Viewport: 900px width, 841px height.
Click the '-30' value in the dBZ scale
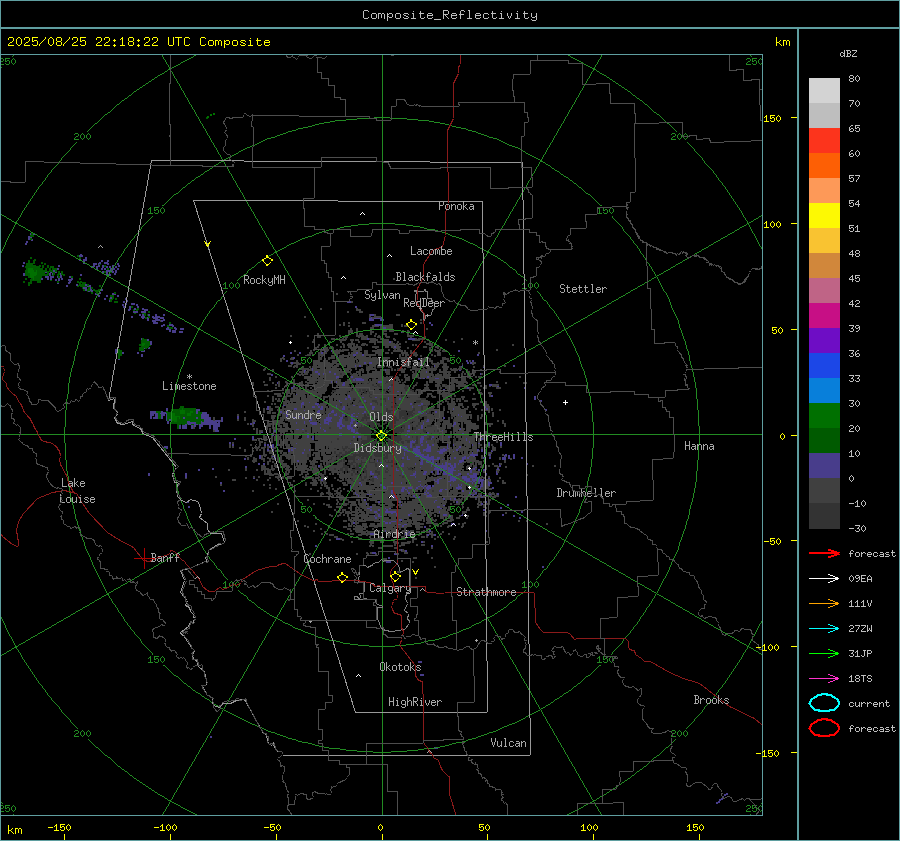tap(857, 528)
